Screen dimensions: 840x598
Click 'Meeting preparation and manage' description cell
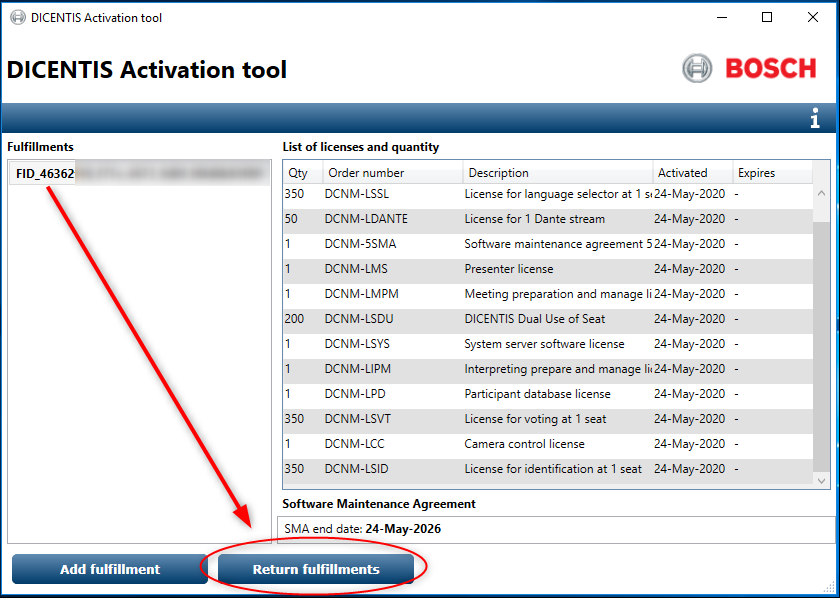558,294
